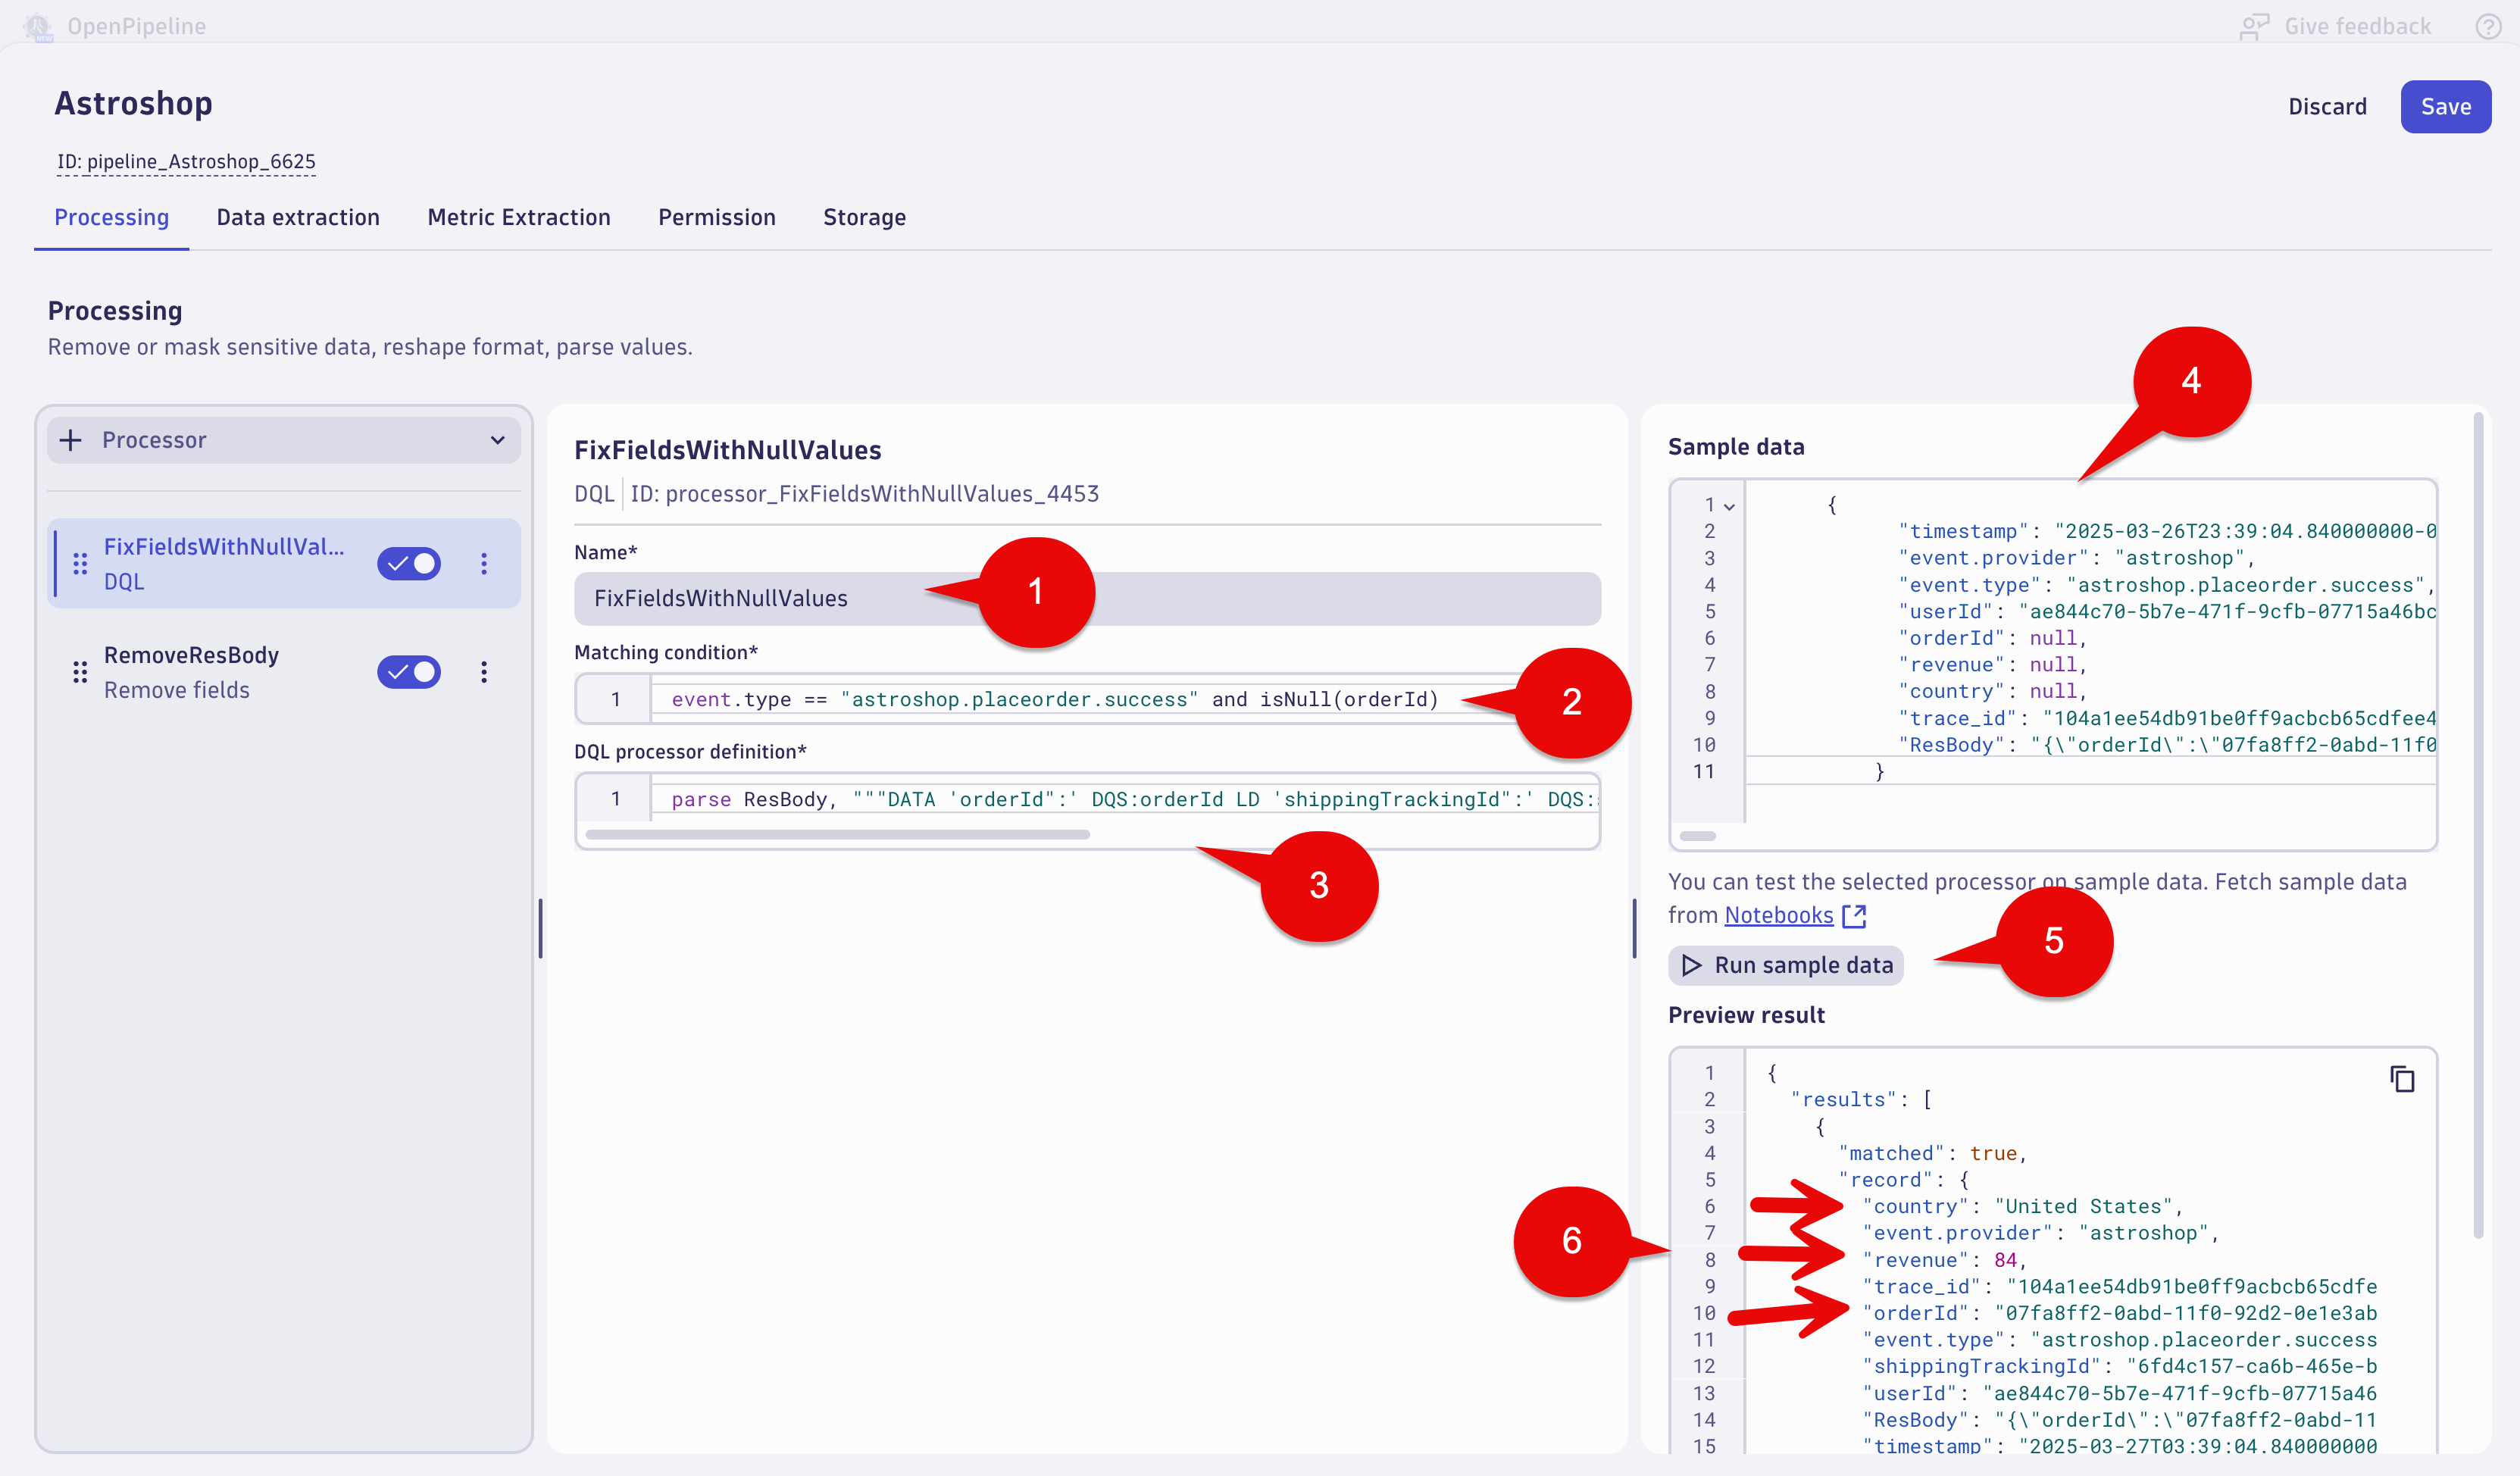Switch to the Processing tab
2520x1476 pixels.
pos(111,217)
